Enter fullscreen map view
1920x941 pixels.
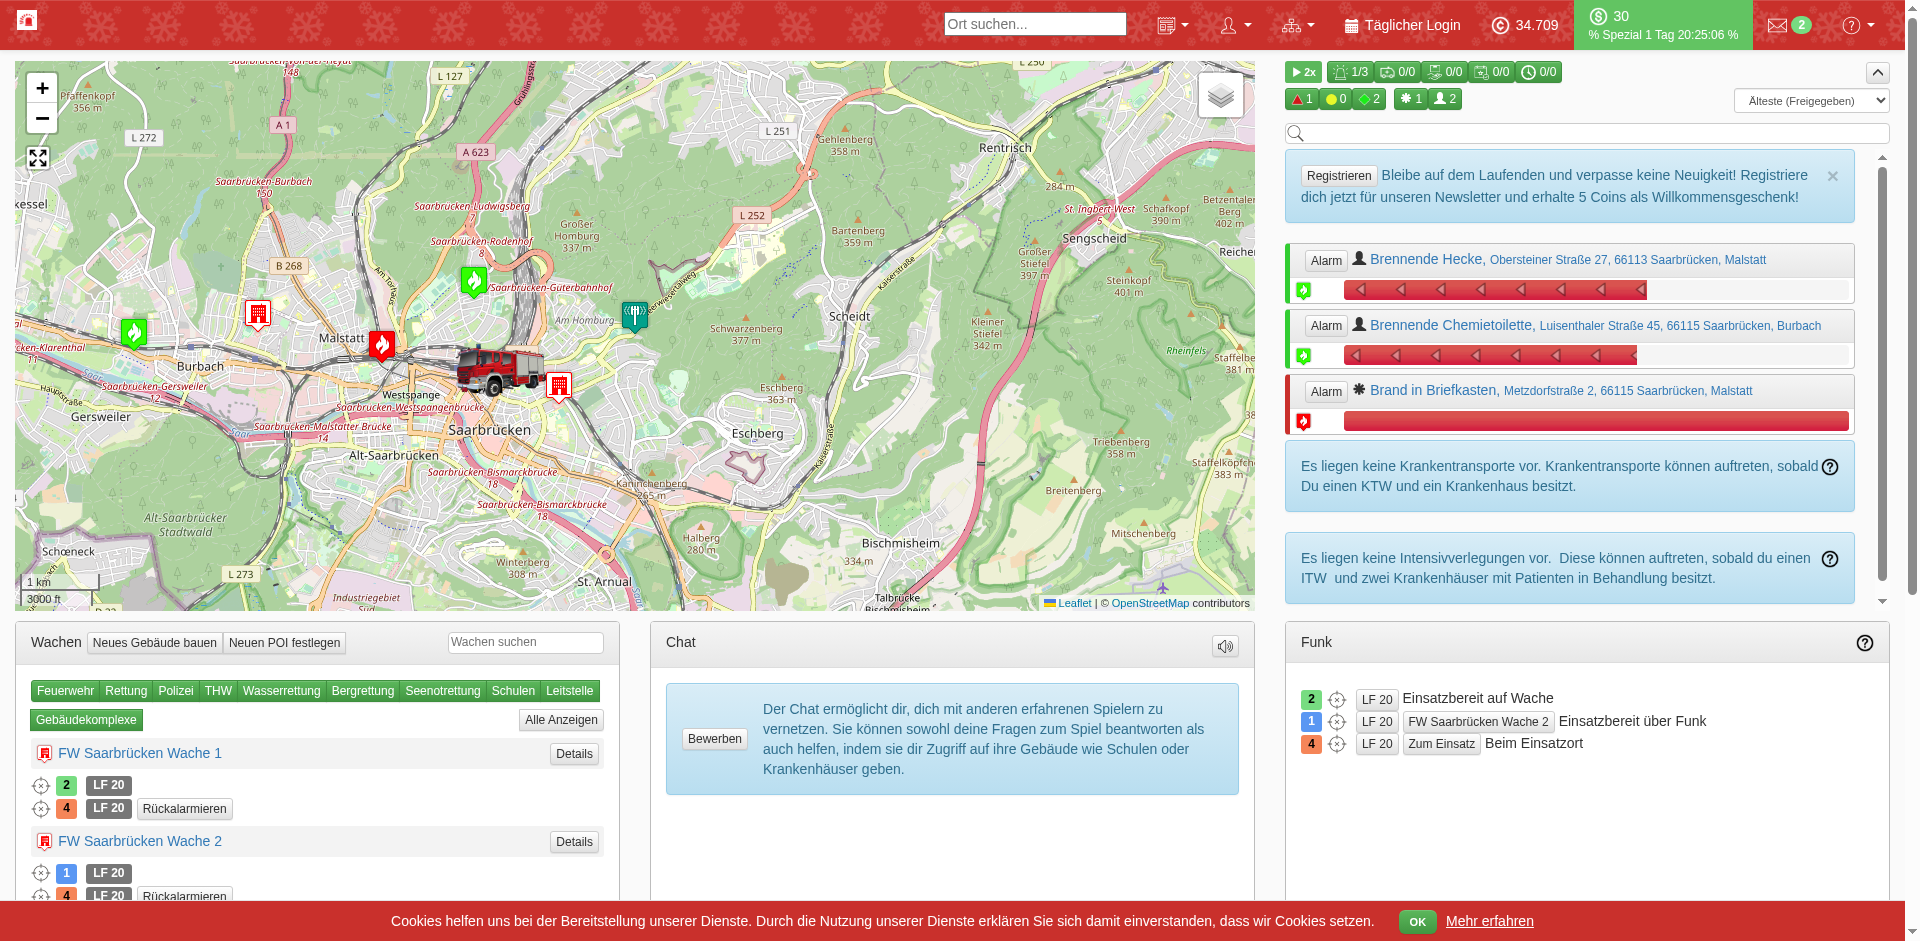pos(38,158)
